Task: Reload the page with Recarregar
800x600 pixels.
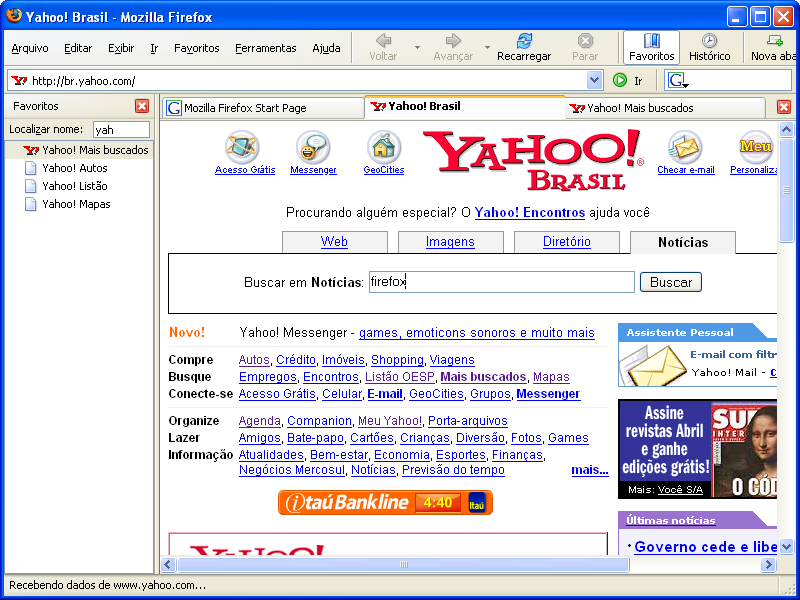Action: tap(524, 47)
